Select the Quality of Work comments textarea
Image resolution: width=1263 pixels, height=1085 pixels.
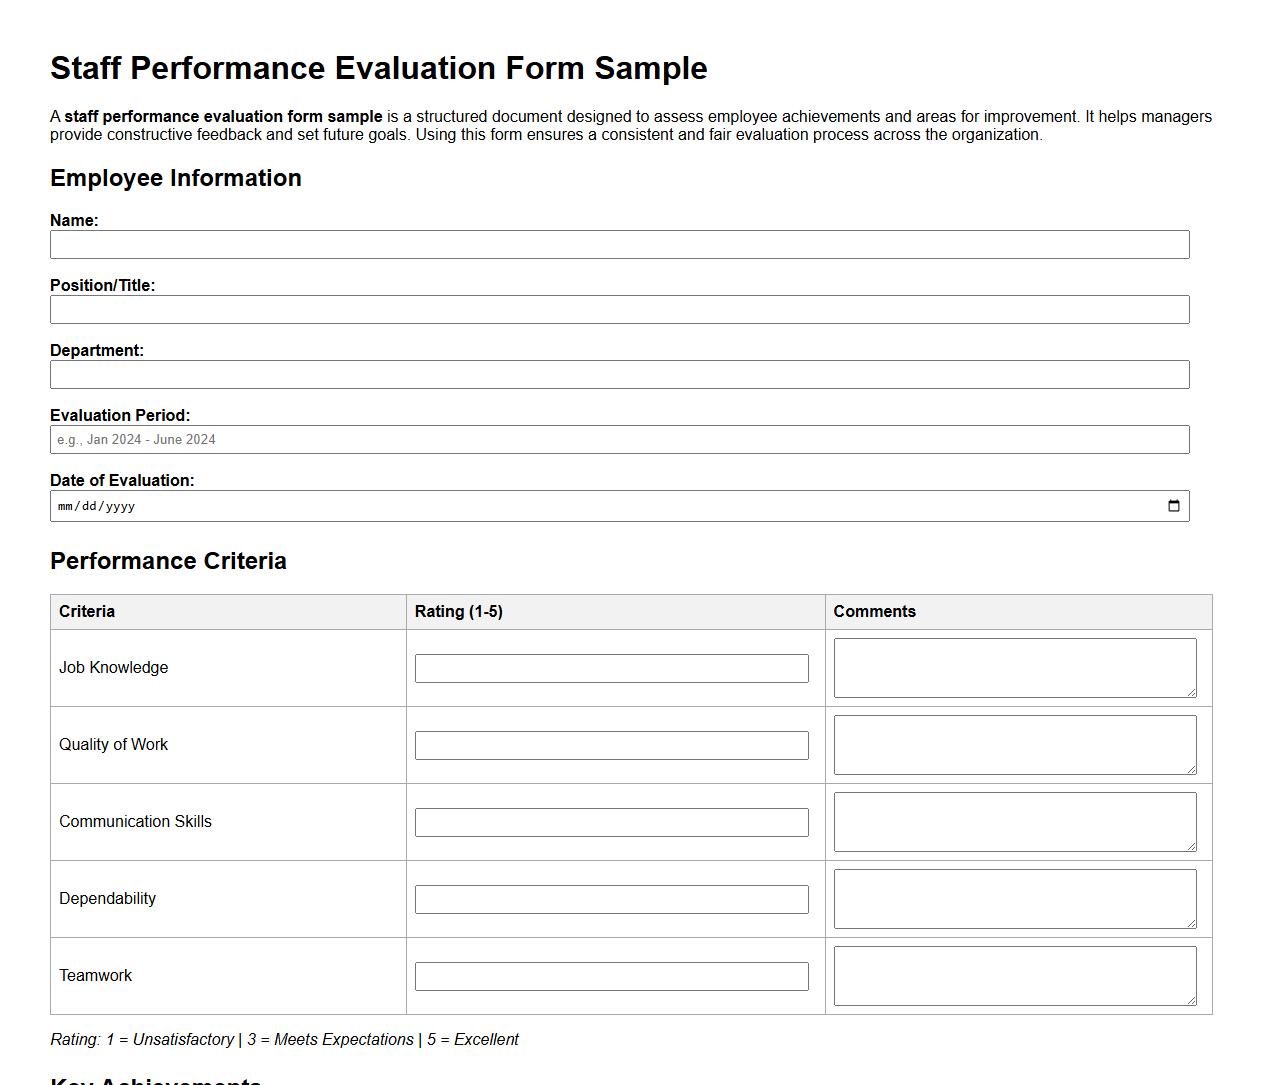(1014, 744)
